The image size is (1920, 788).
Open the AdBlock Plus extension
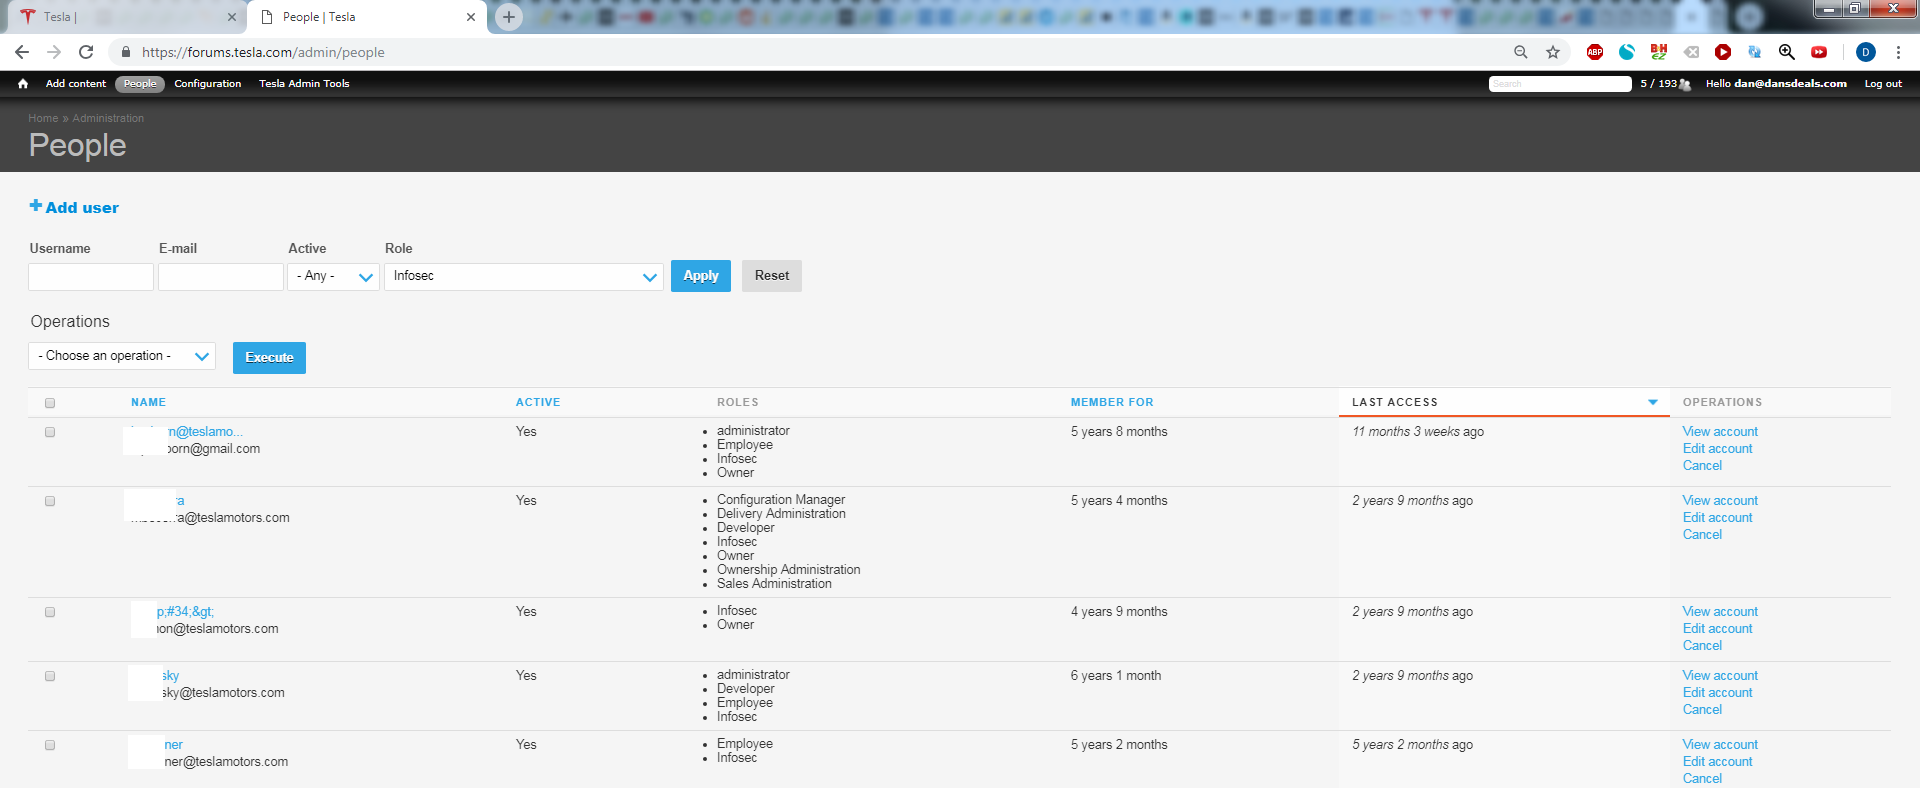[x=1595, y=52]
